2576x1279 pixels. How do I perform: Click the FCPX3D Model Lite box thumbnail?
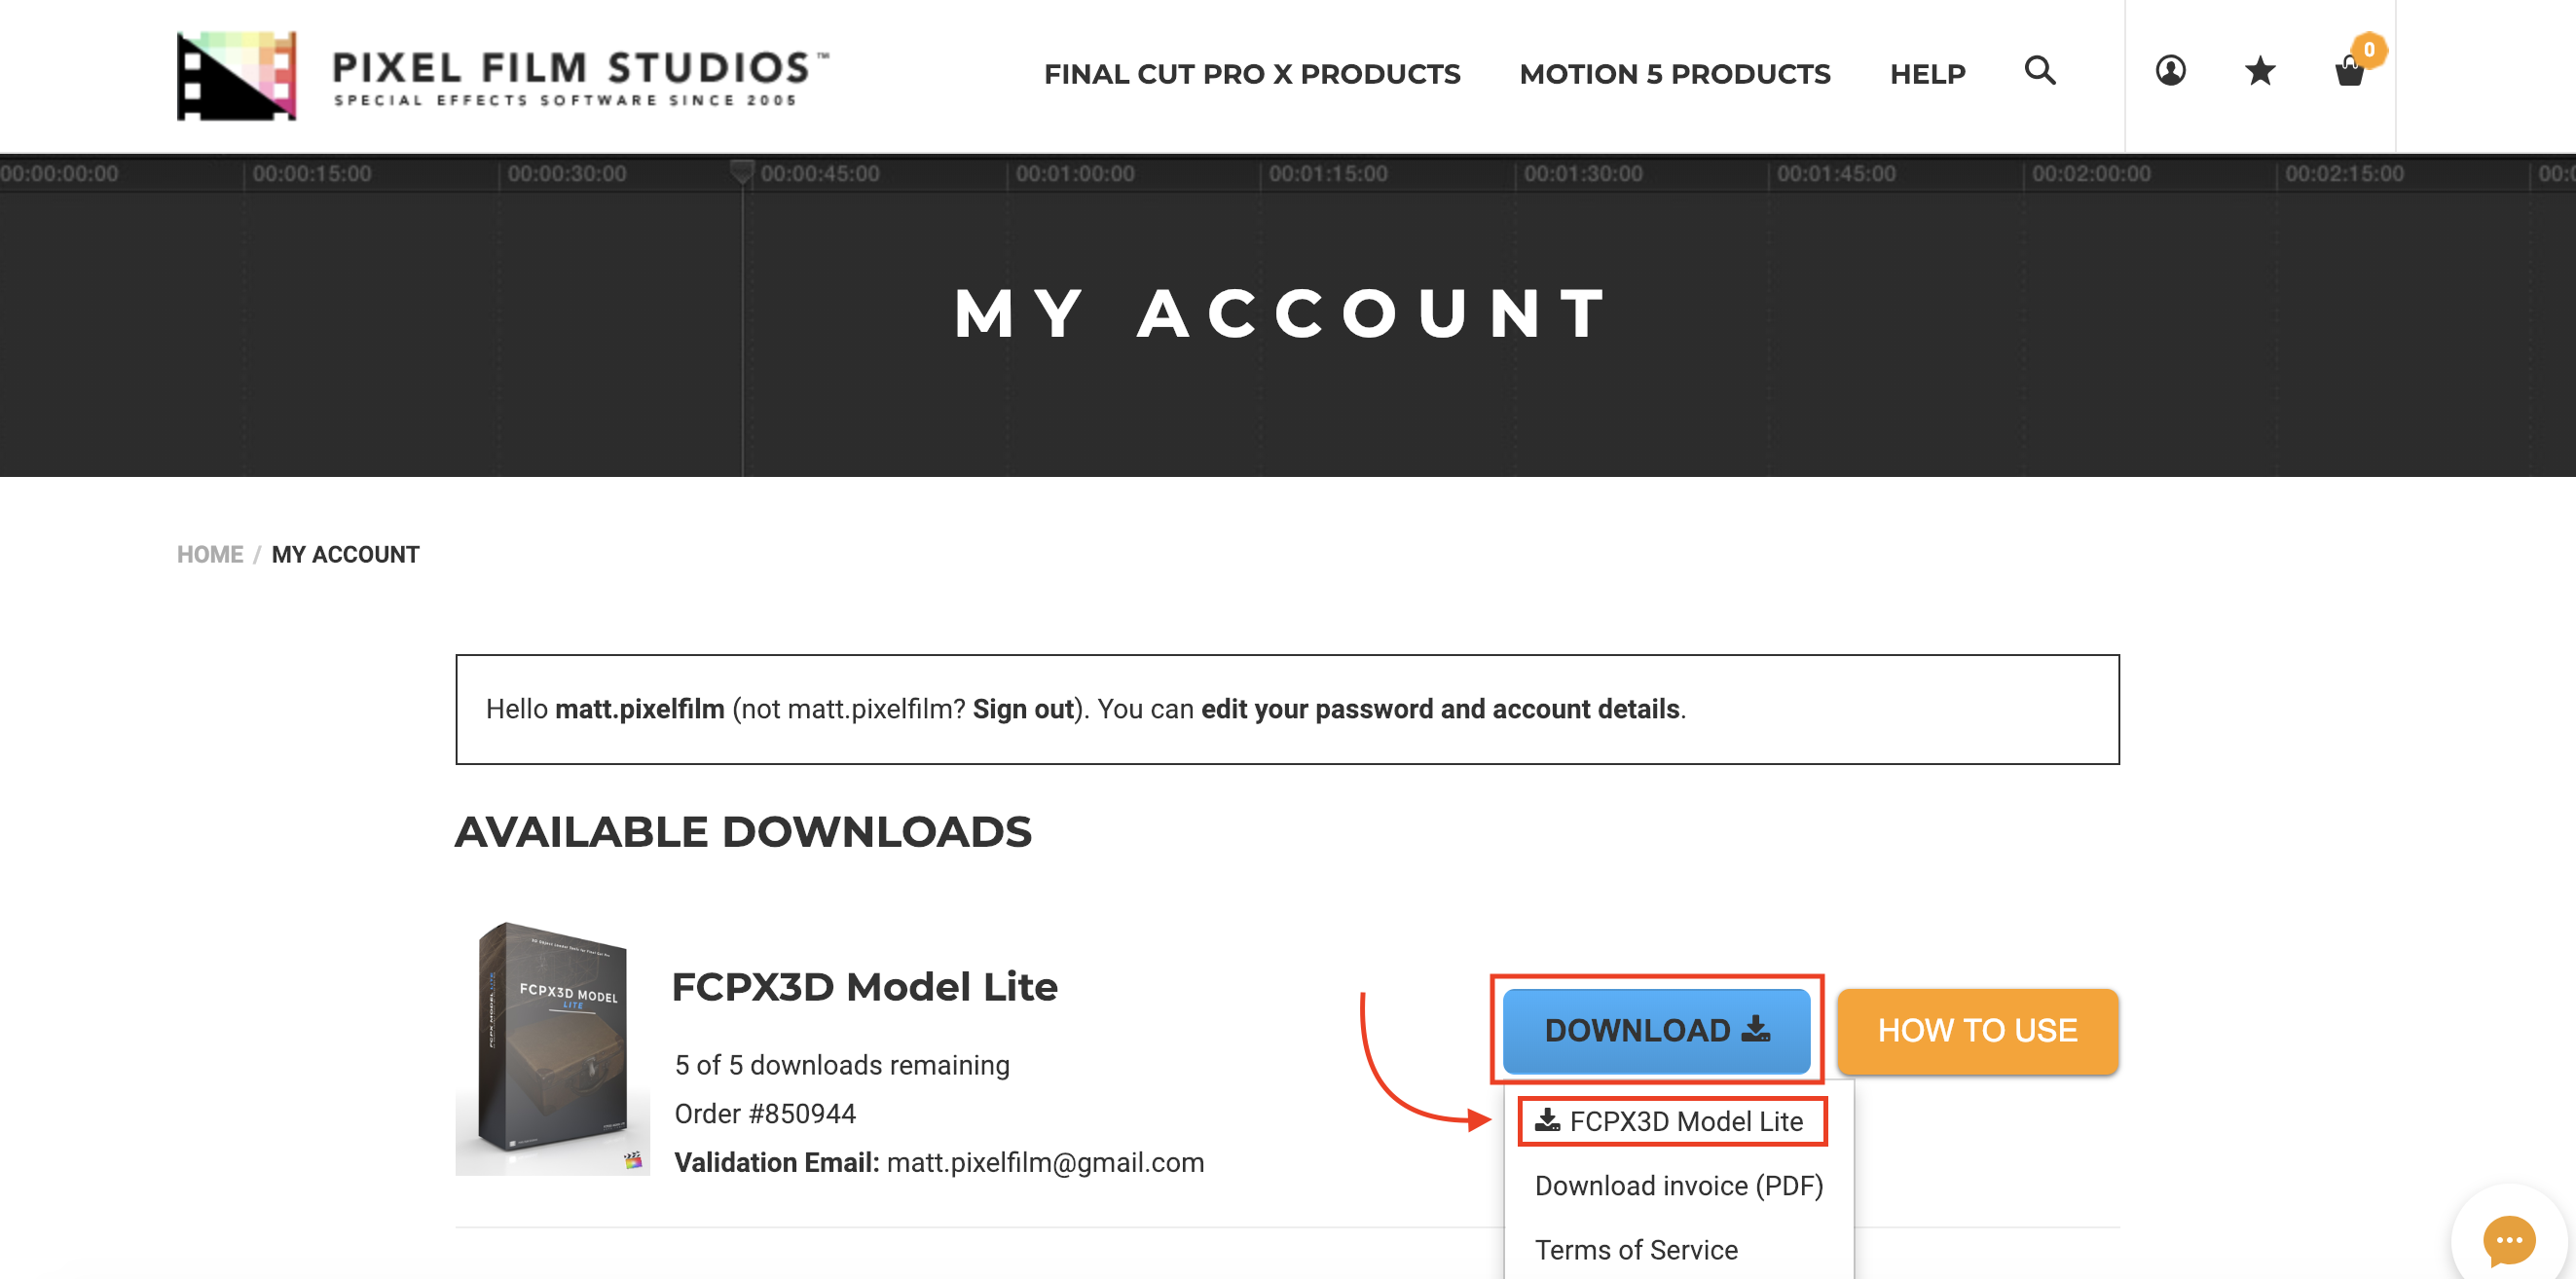tap(553, 1048)
